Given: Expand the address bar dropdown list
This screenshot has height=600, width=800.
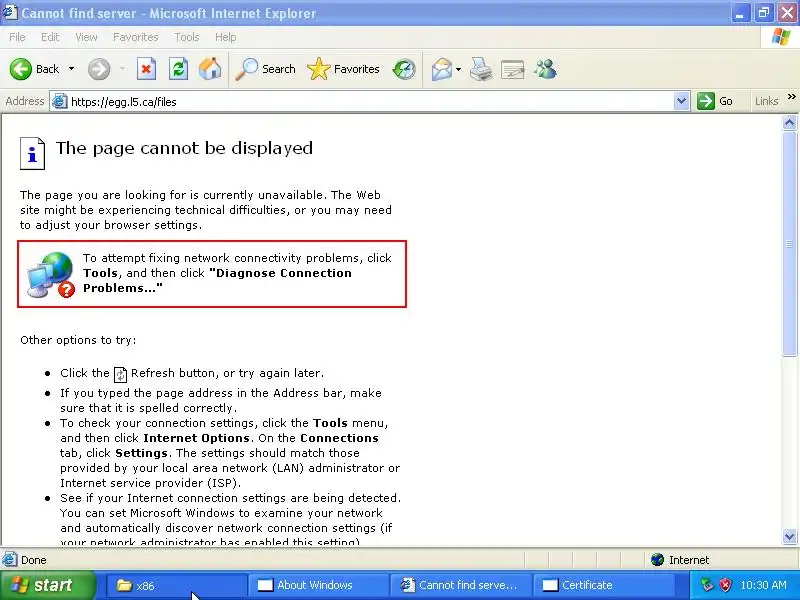Looking at the screenshot, I should 682,102.
